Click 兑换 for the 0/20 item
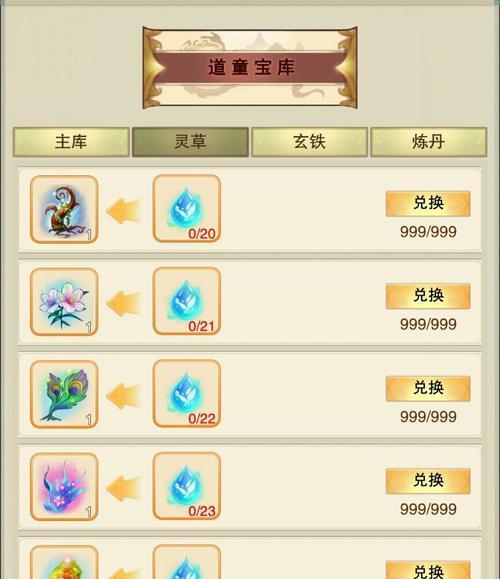The width and height of the screenshot is (500, 579). point(428,203)
